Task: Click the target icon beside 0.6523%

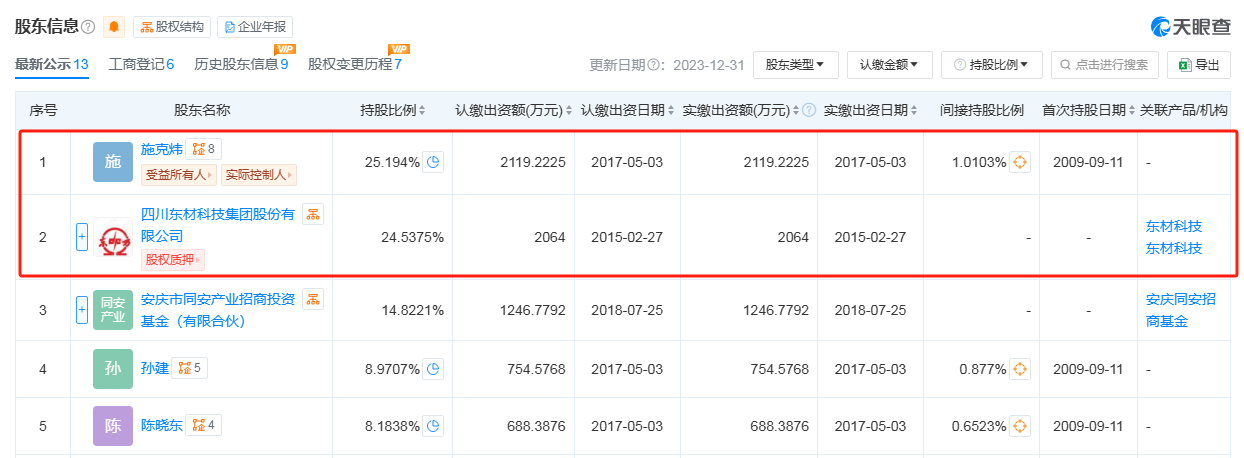Action: tap(1019, 426)
